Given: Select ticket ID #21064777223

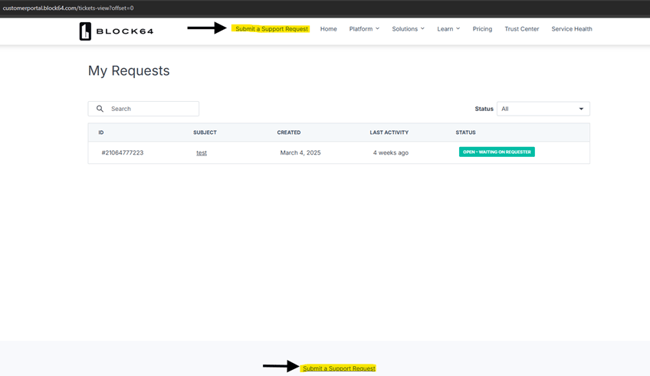Looking at the screenshot, I should tap(122, 153).
